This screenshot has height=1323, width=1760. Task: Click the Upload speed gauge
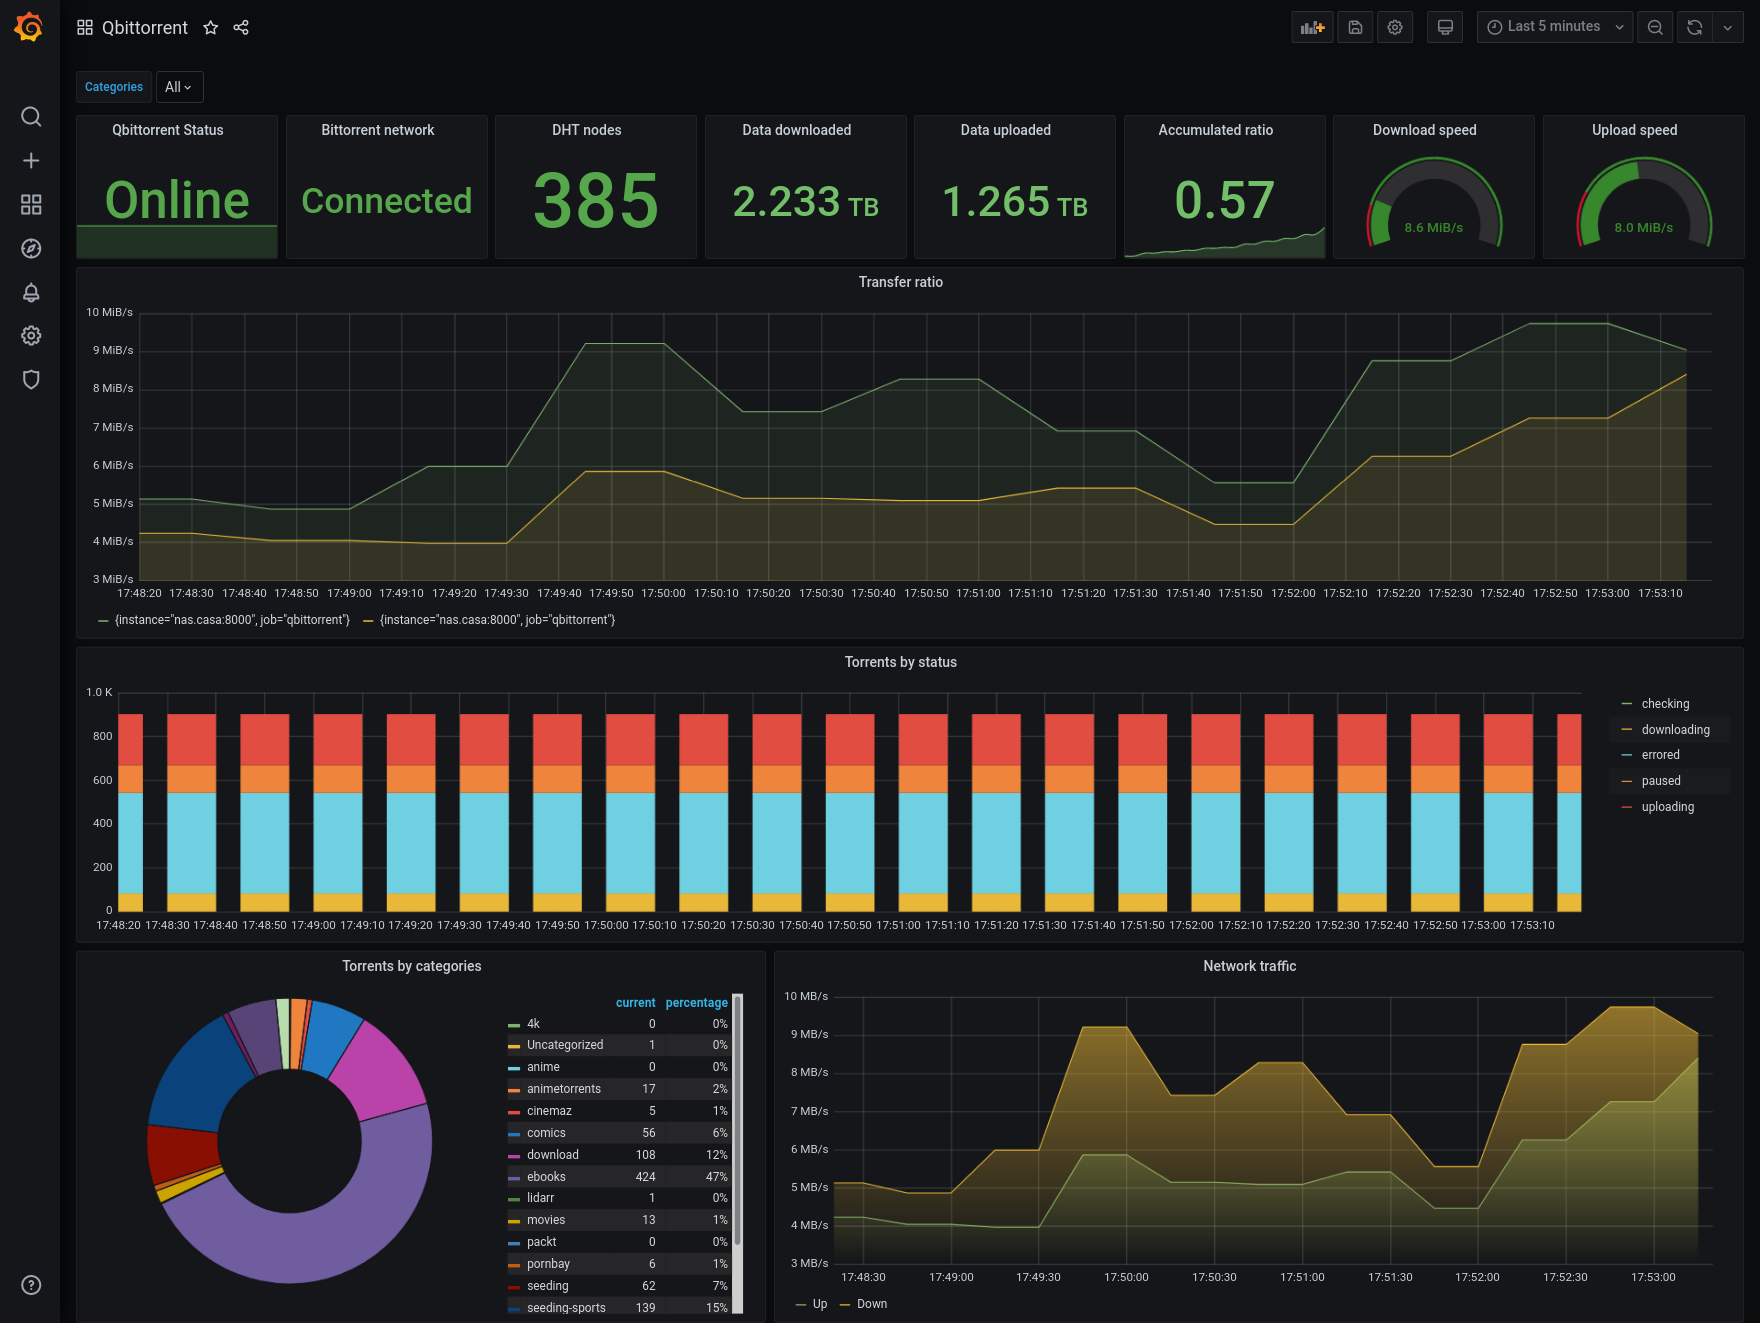[1644, 202]
